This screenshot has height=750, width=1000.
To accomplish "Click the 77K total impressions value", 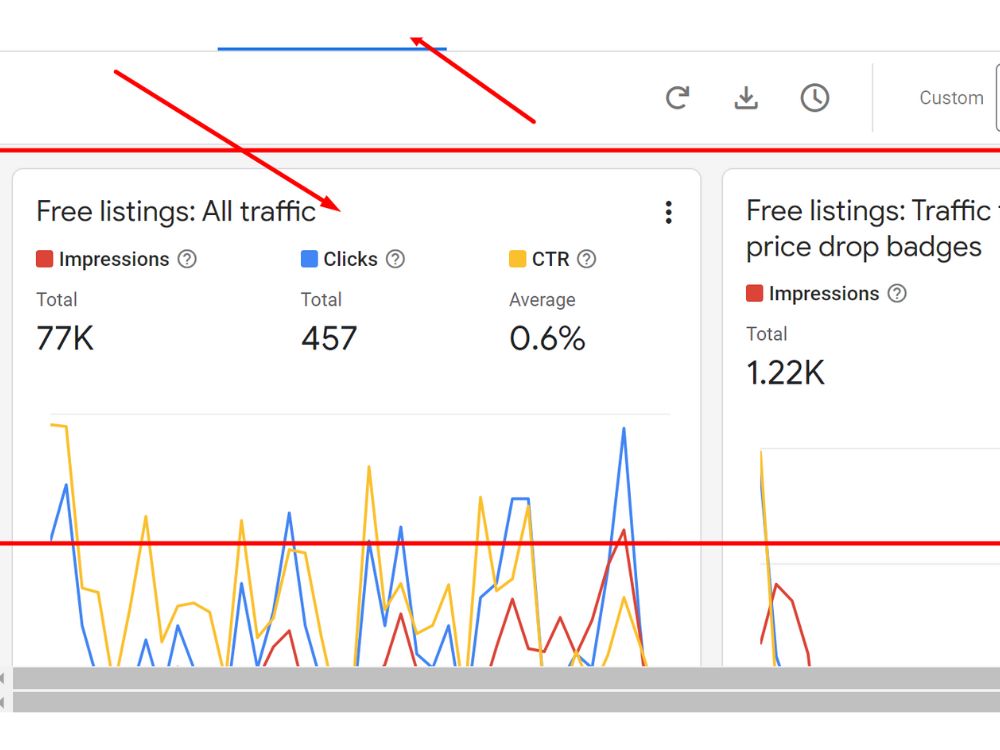I will [x=65, y=338].
